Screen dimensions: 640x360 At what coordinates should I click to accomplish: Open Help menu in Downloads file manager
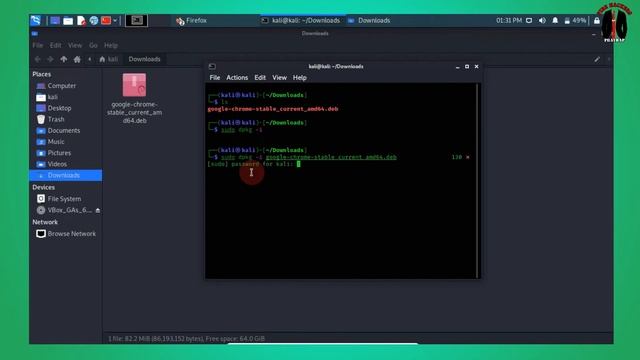click(x=111, y=45)
